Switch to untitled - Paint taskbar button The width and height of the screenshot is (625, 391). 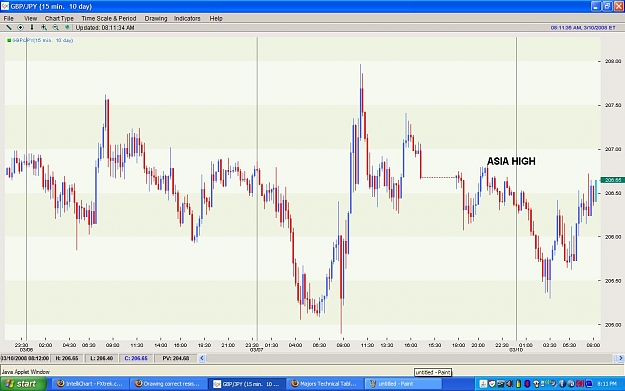[403, 384]
